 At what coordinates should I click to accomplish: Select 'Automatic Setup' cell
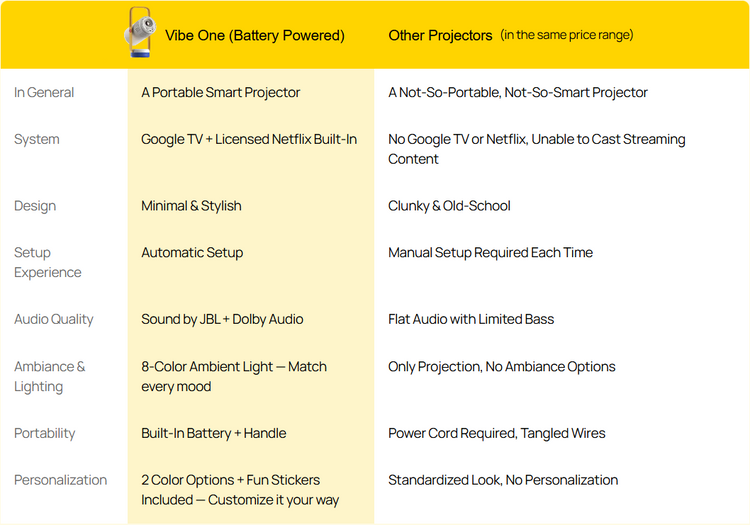(192, 252)
